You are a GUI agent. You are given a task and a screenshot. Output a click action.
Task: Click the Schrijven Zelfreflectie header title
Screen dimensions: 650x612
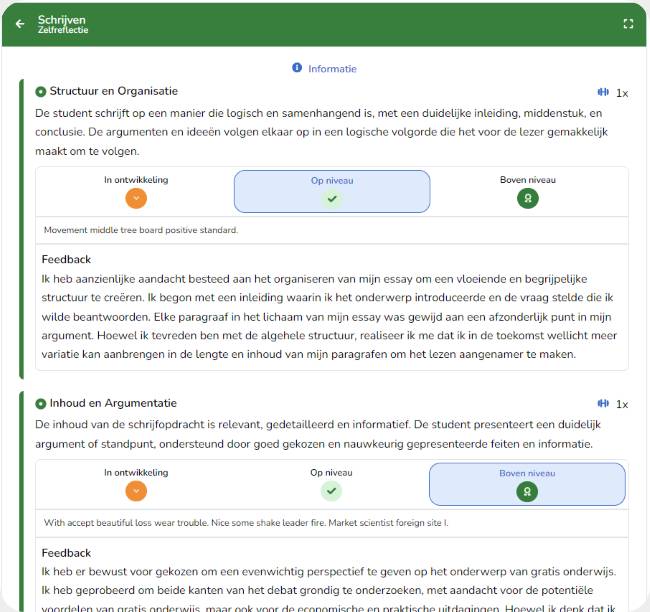[x=63, y=24]
